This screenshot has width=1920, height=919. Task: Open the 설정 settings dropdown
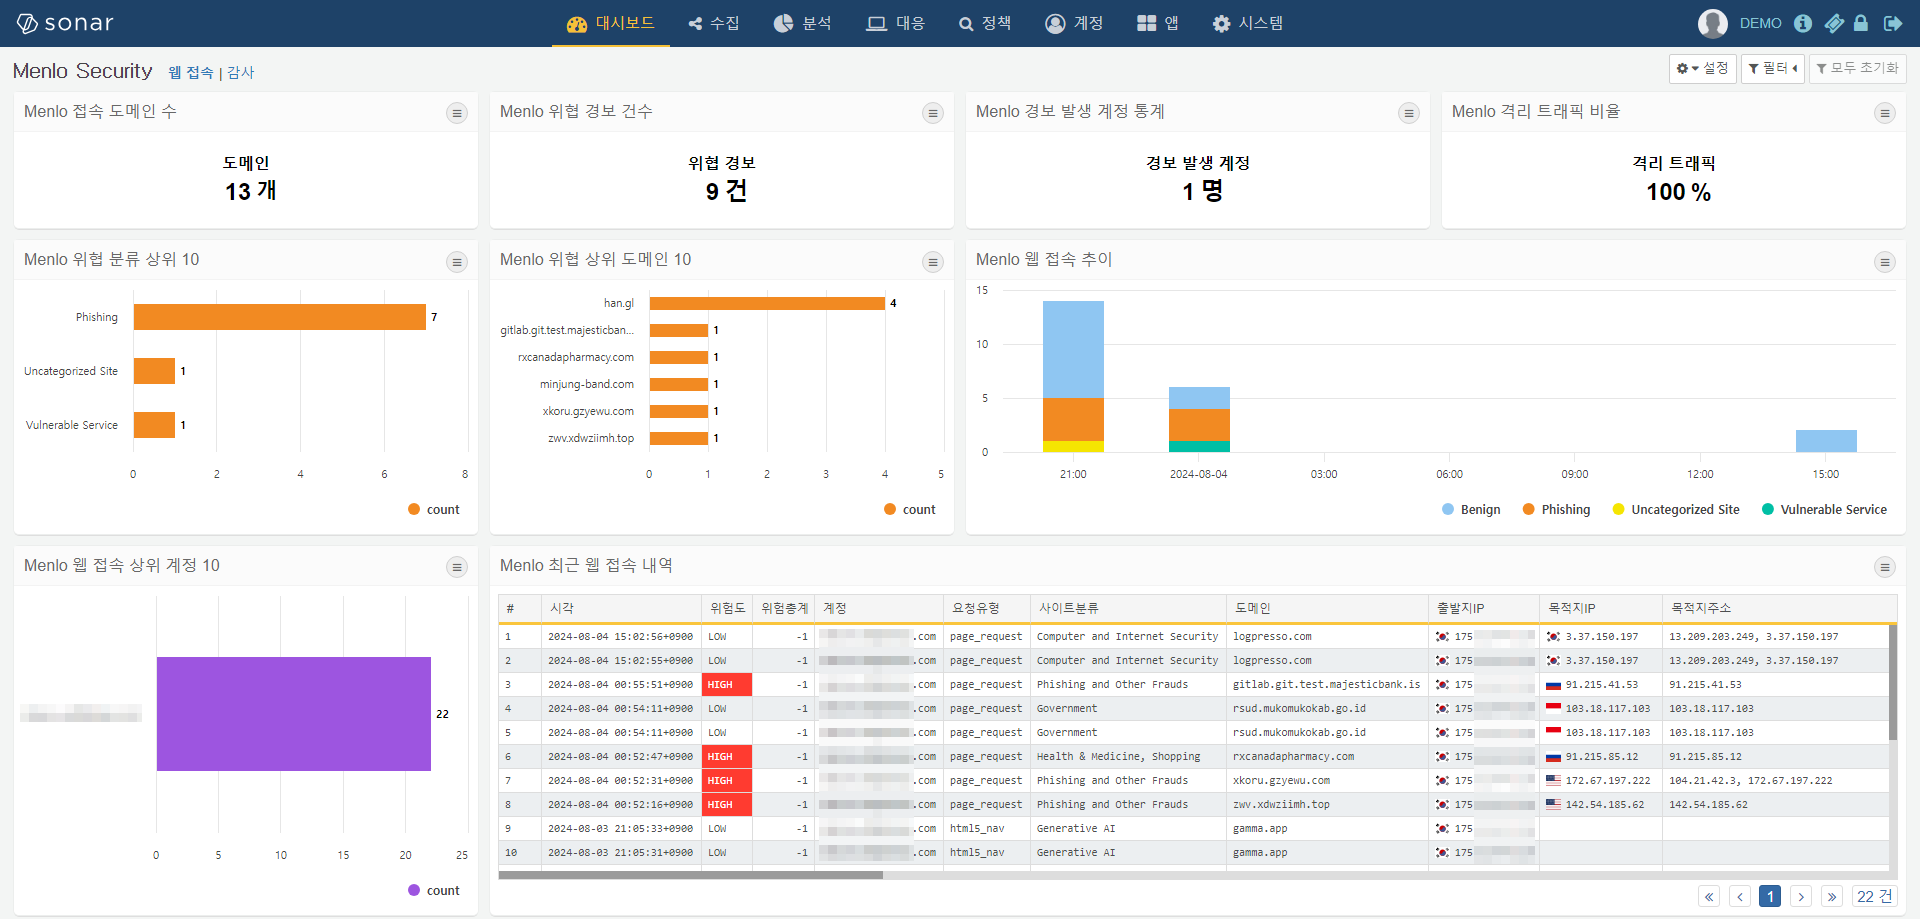coord(1702,68)
